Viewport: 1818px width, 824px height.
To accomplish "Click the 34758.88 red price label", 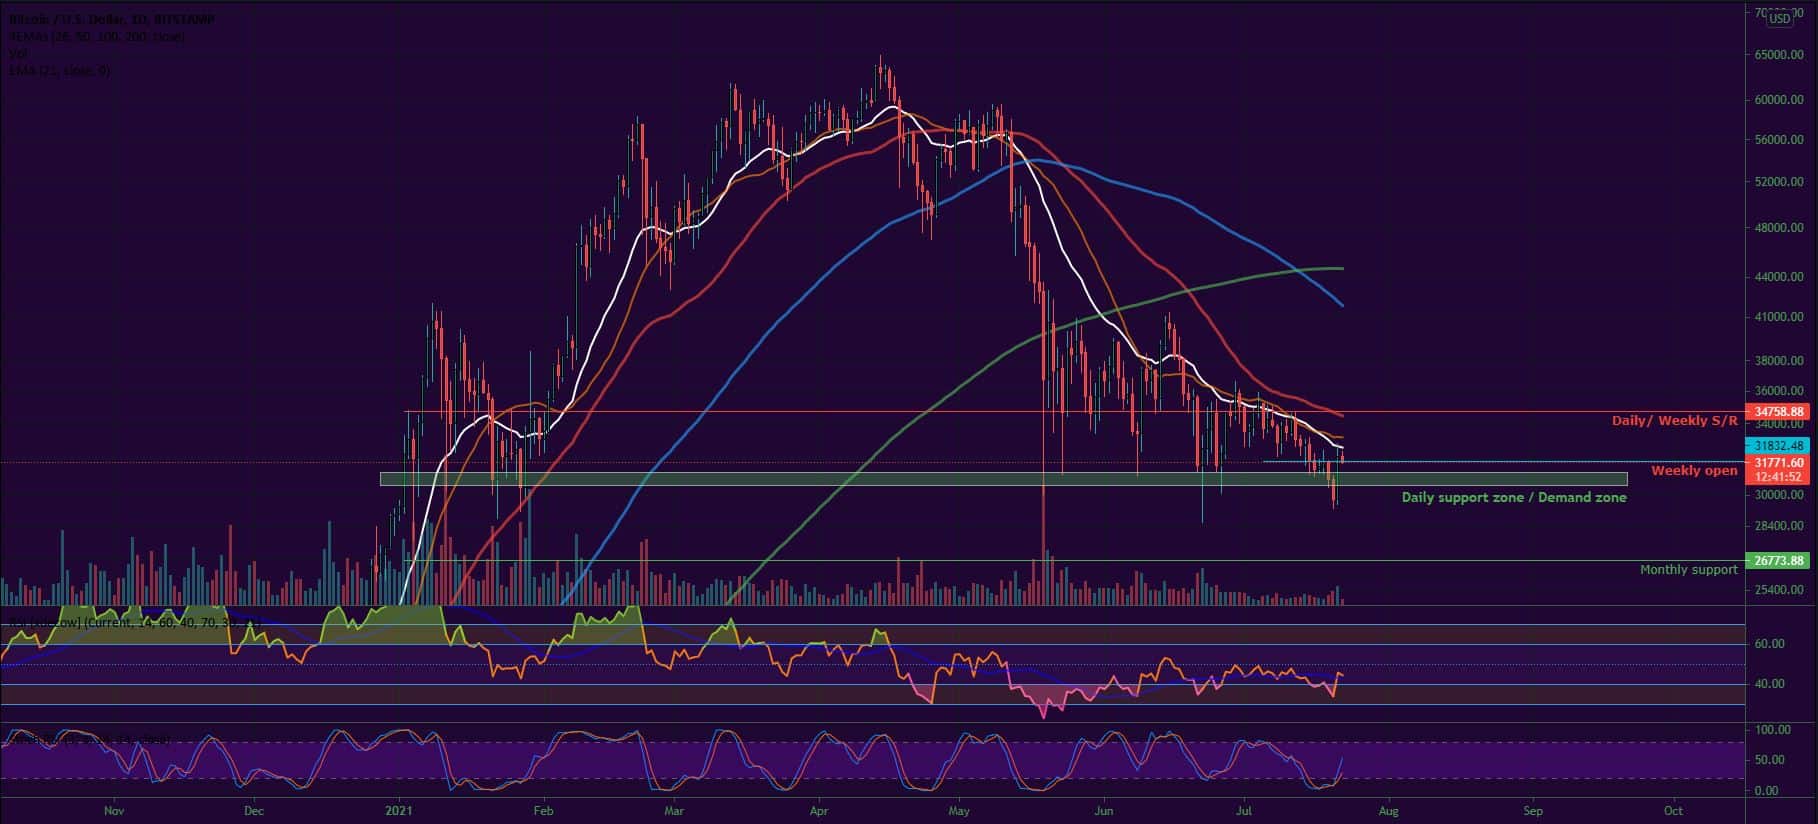I will tap(1777, 411).
